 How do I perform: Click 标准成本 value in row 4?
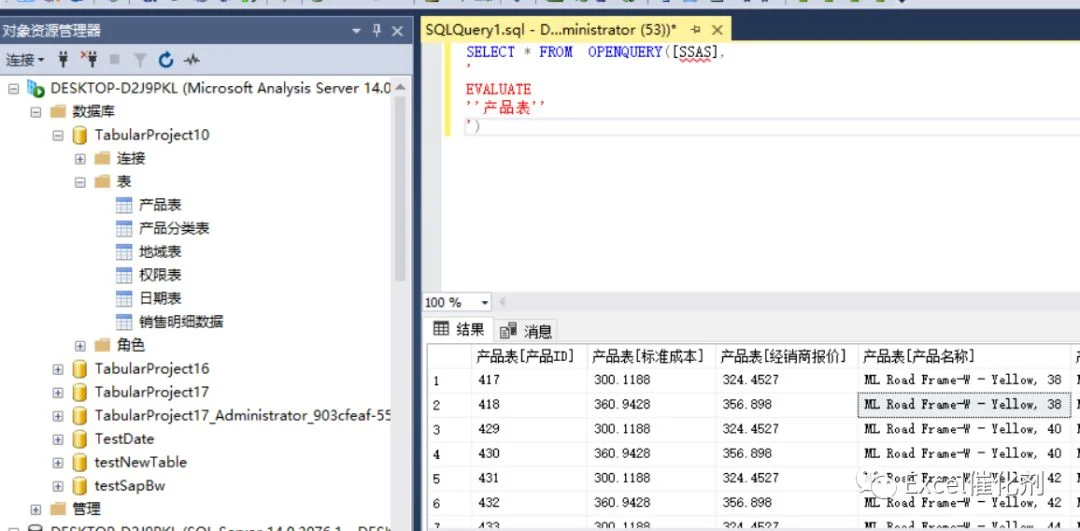point(652,454)
